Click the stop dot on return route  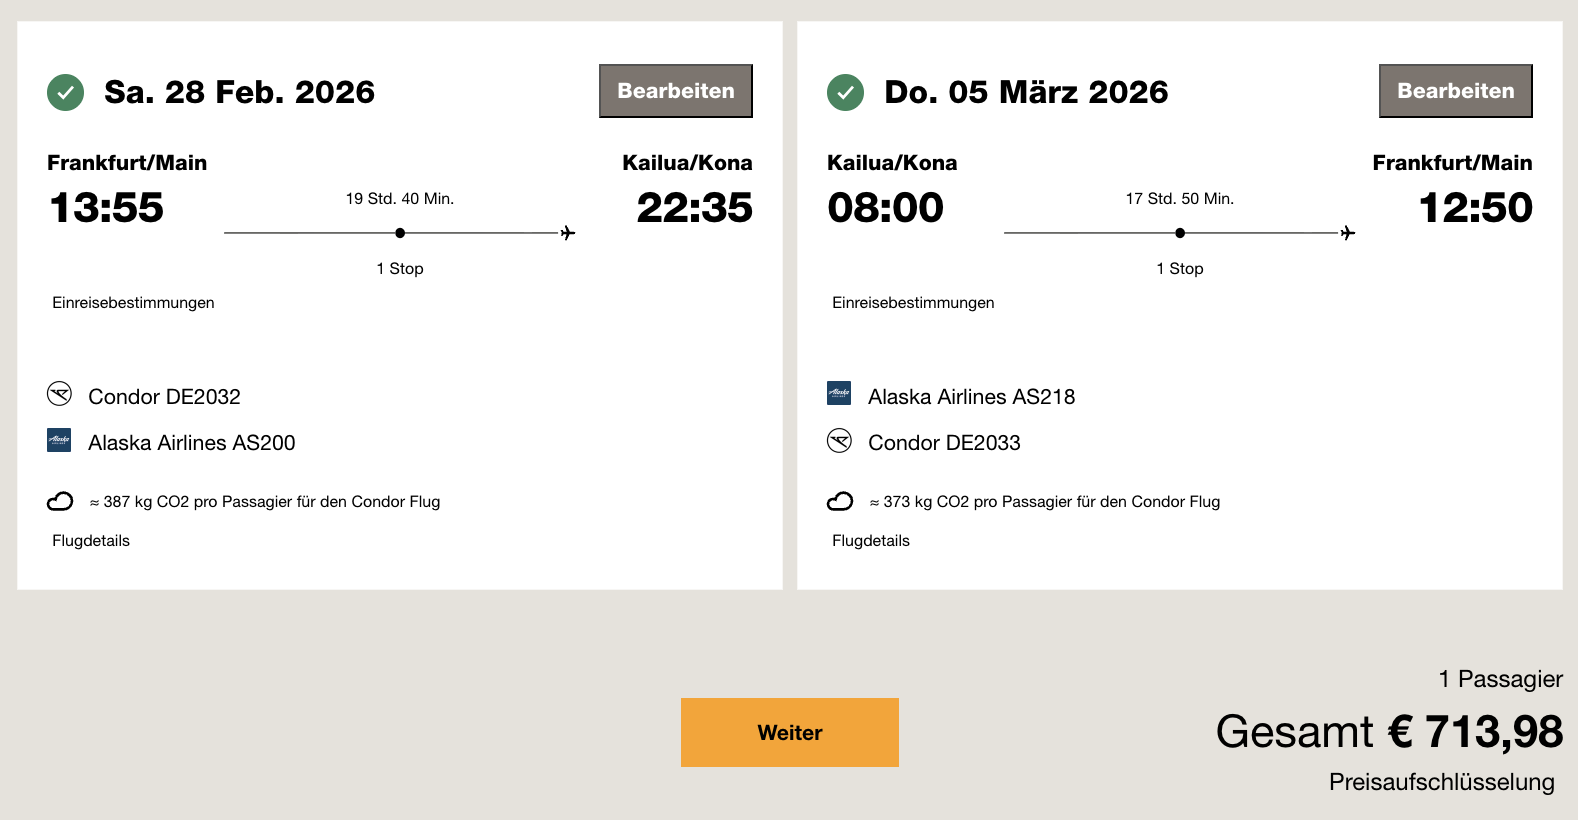[1180, 233]
